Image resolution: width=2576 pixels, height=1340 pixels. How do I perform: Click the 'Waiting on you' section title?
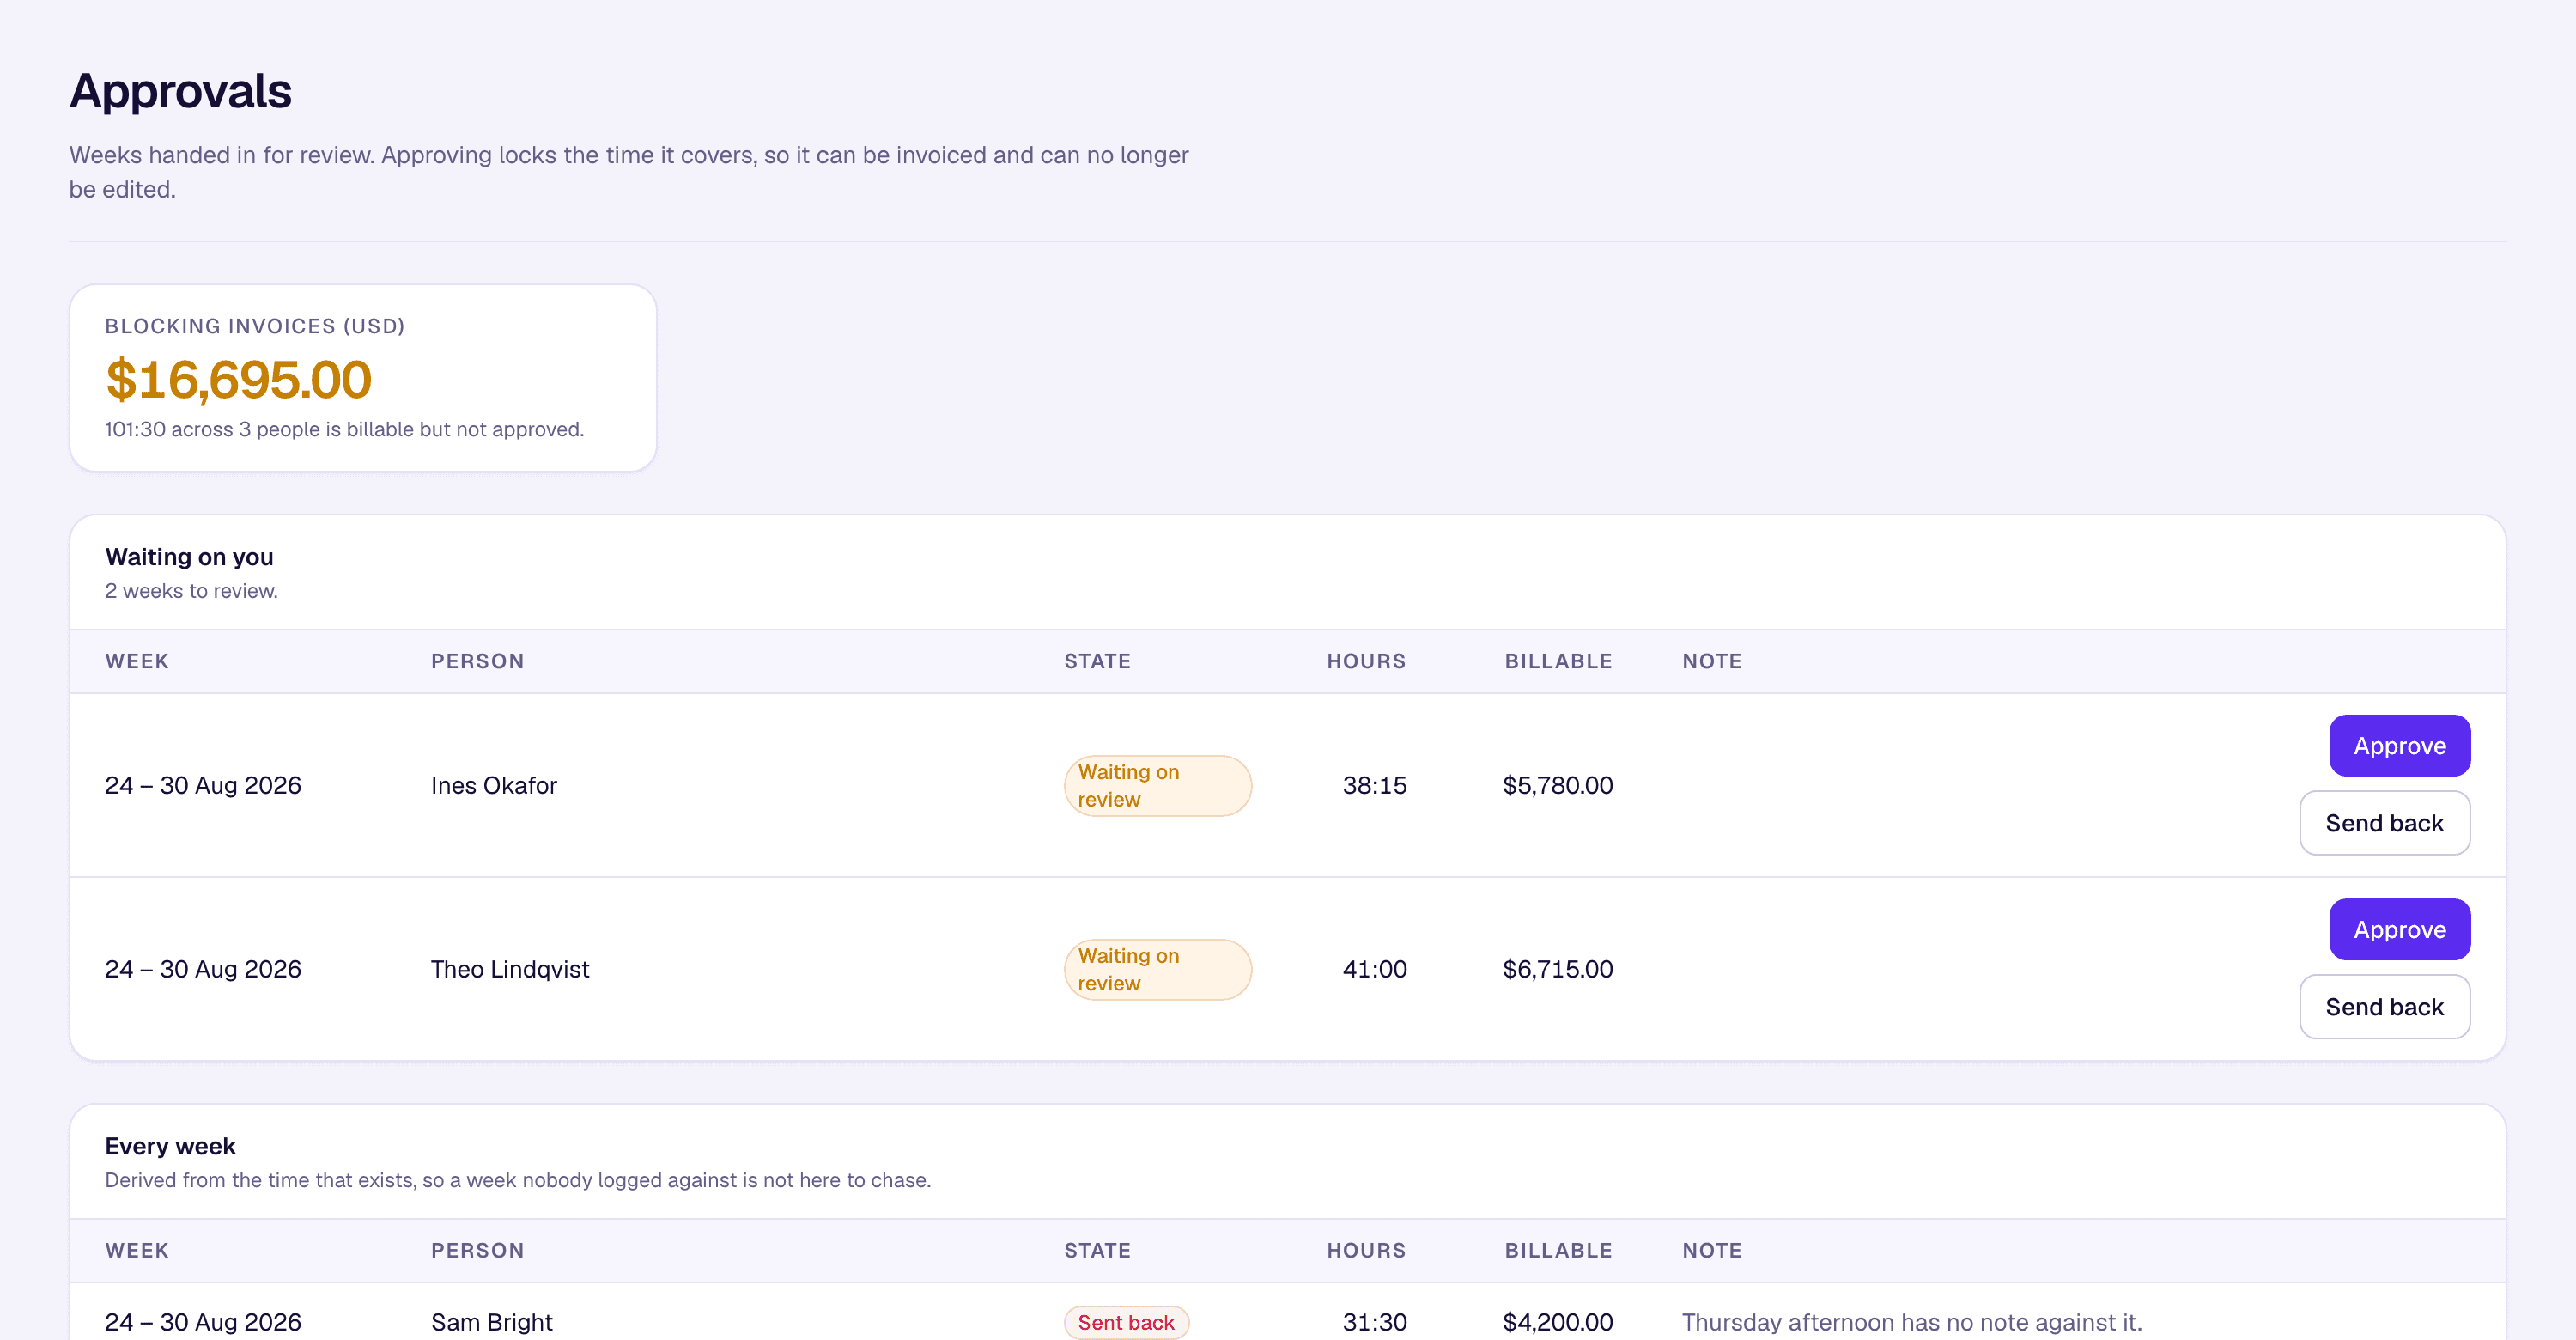tap(189, 557)
